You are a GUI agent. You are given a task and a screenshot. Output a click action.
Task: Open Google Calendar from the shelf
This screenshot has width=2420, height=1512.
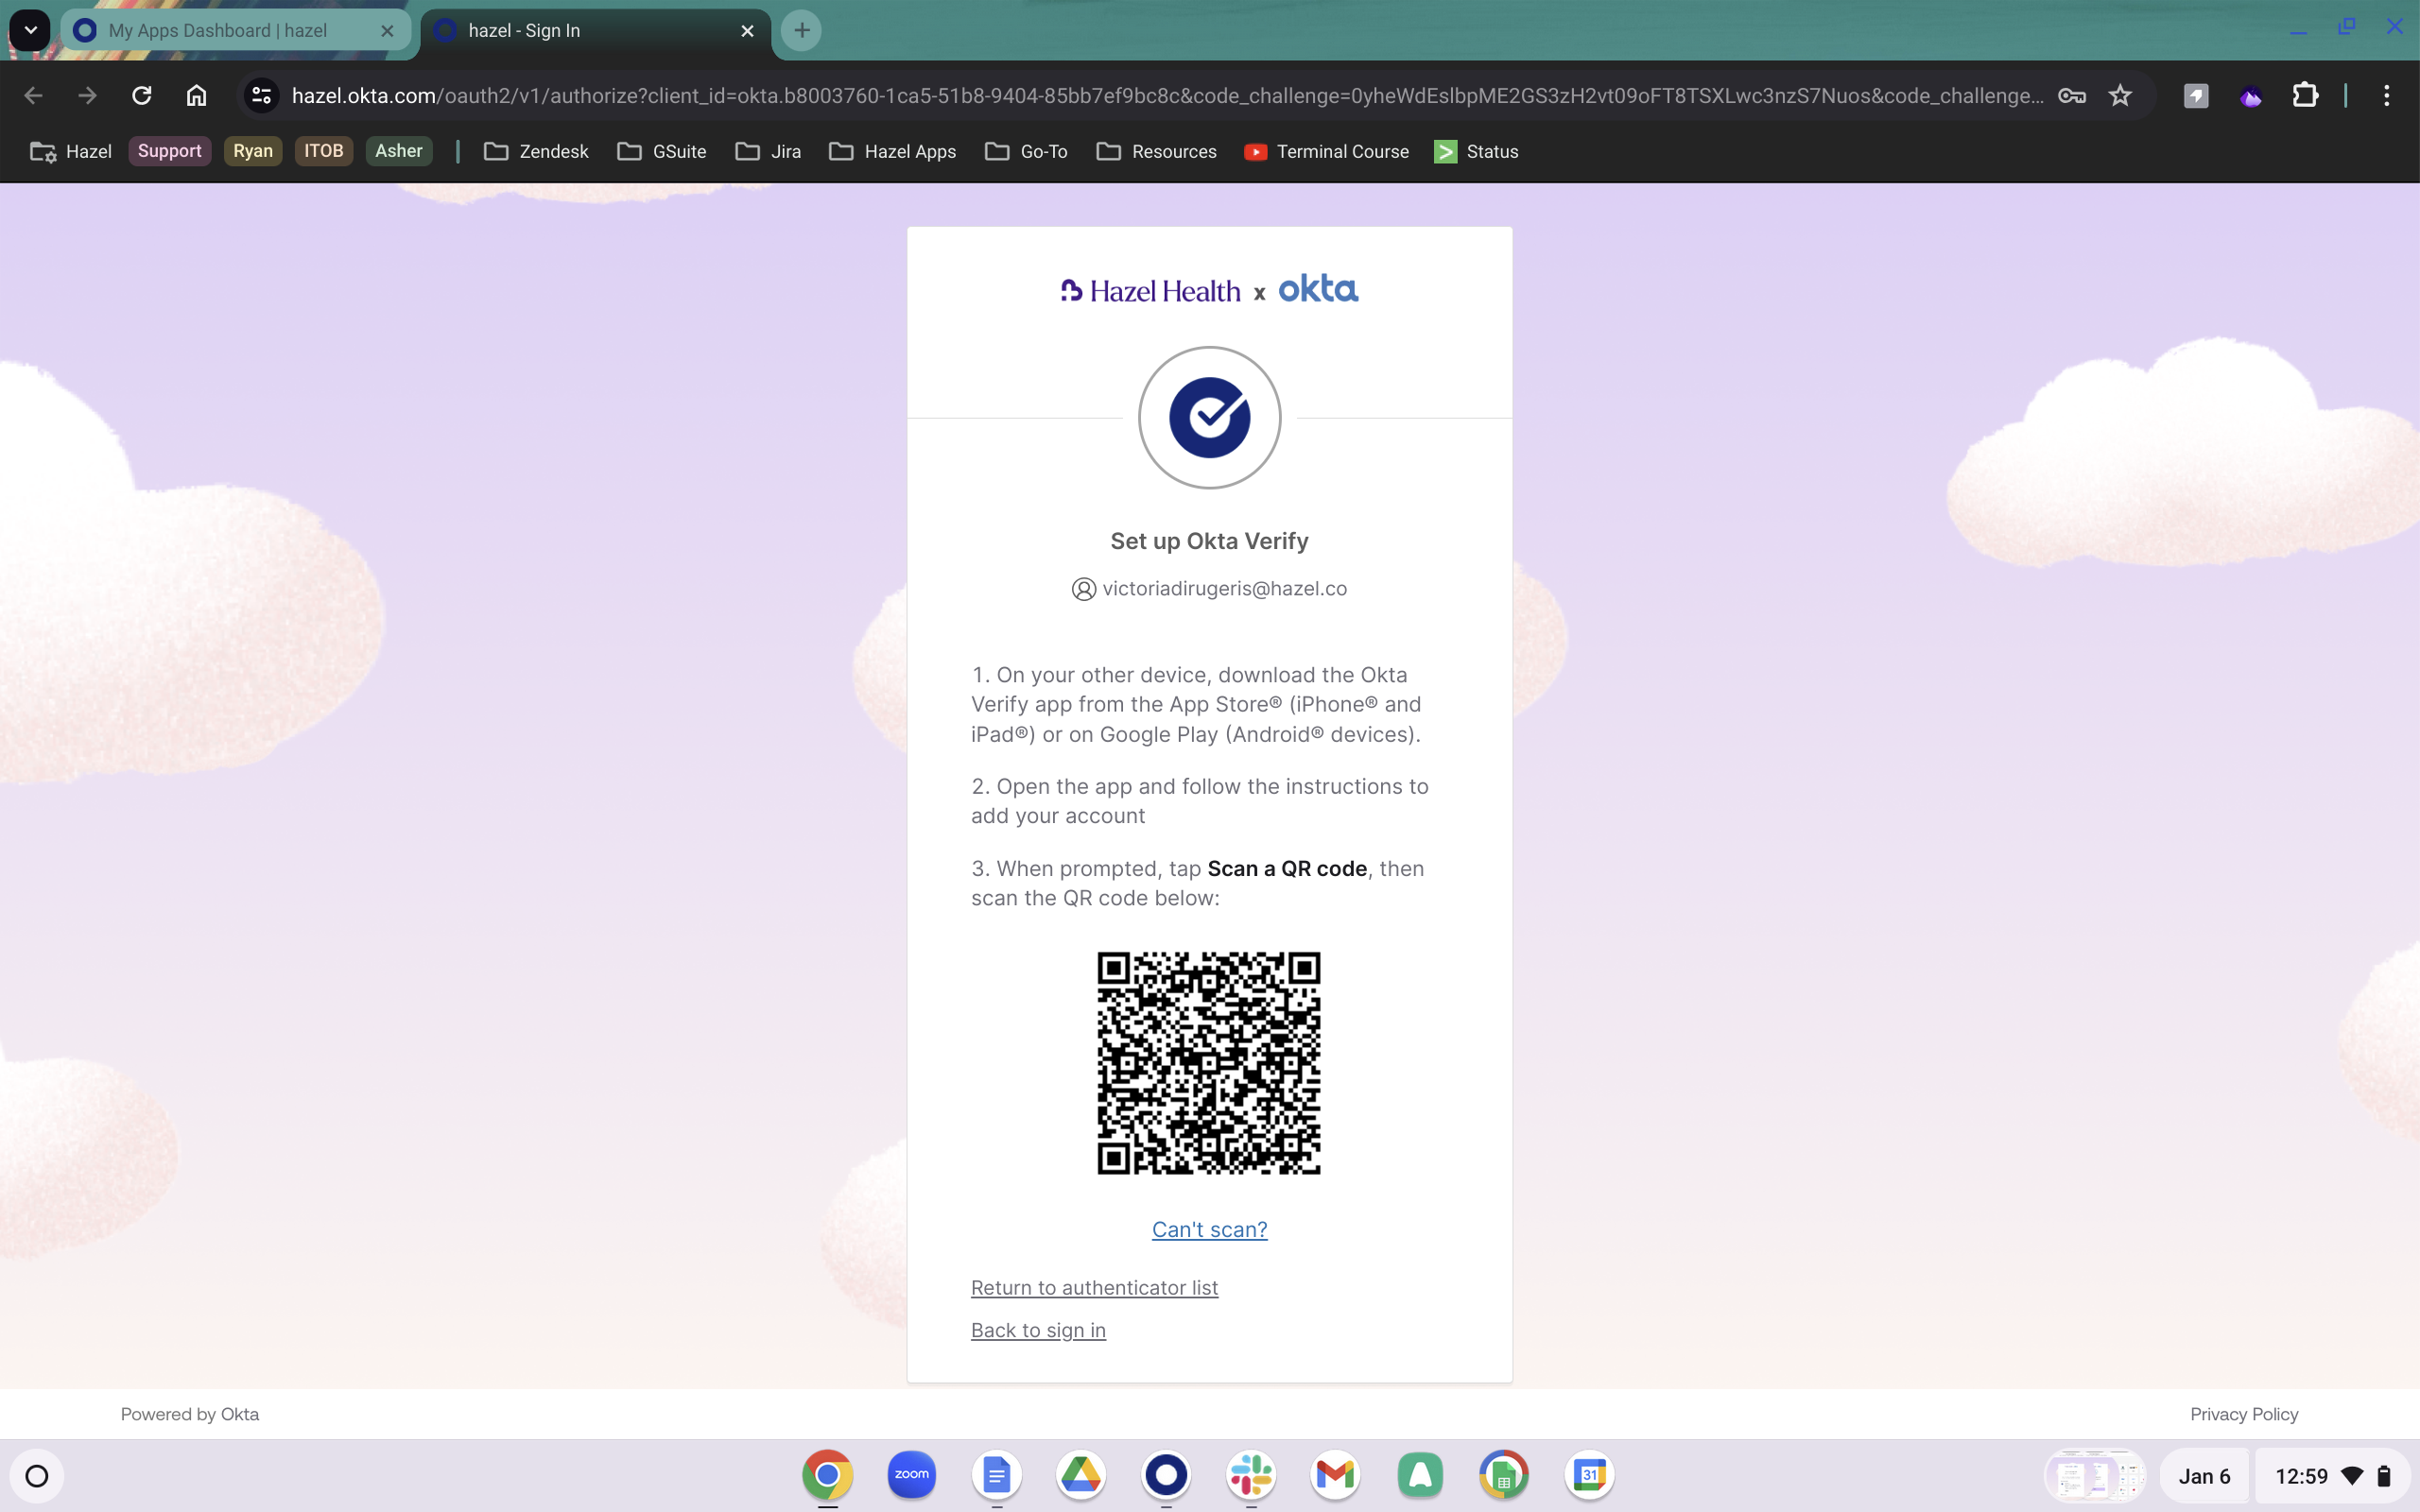1589,1475
